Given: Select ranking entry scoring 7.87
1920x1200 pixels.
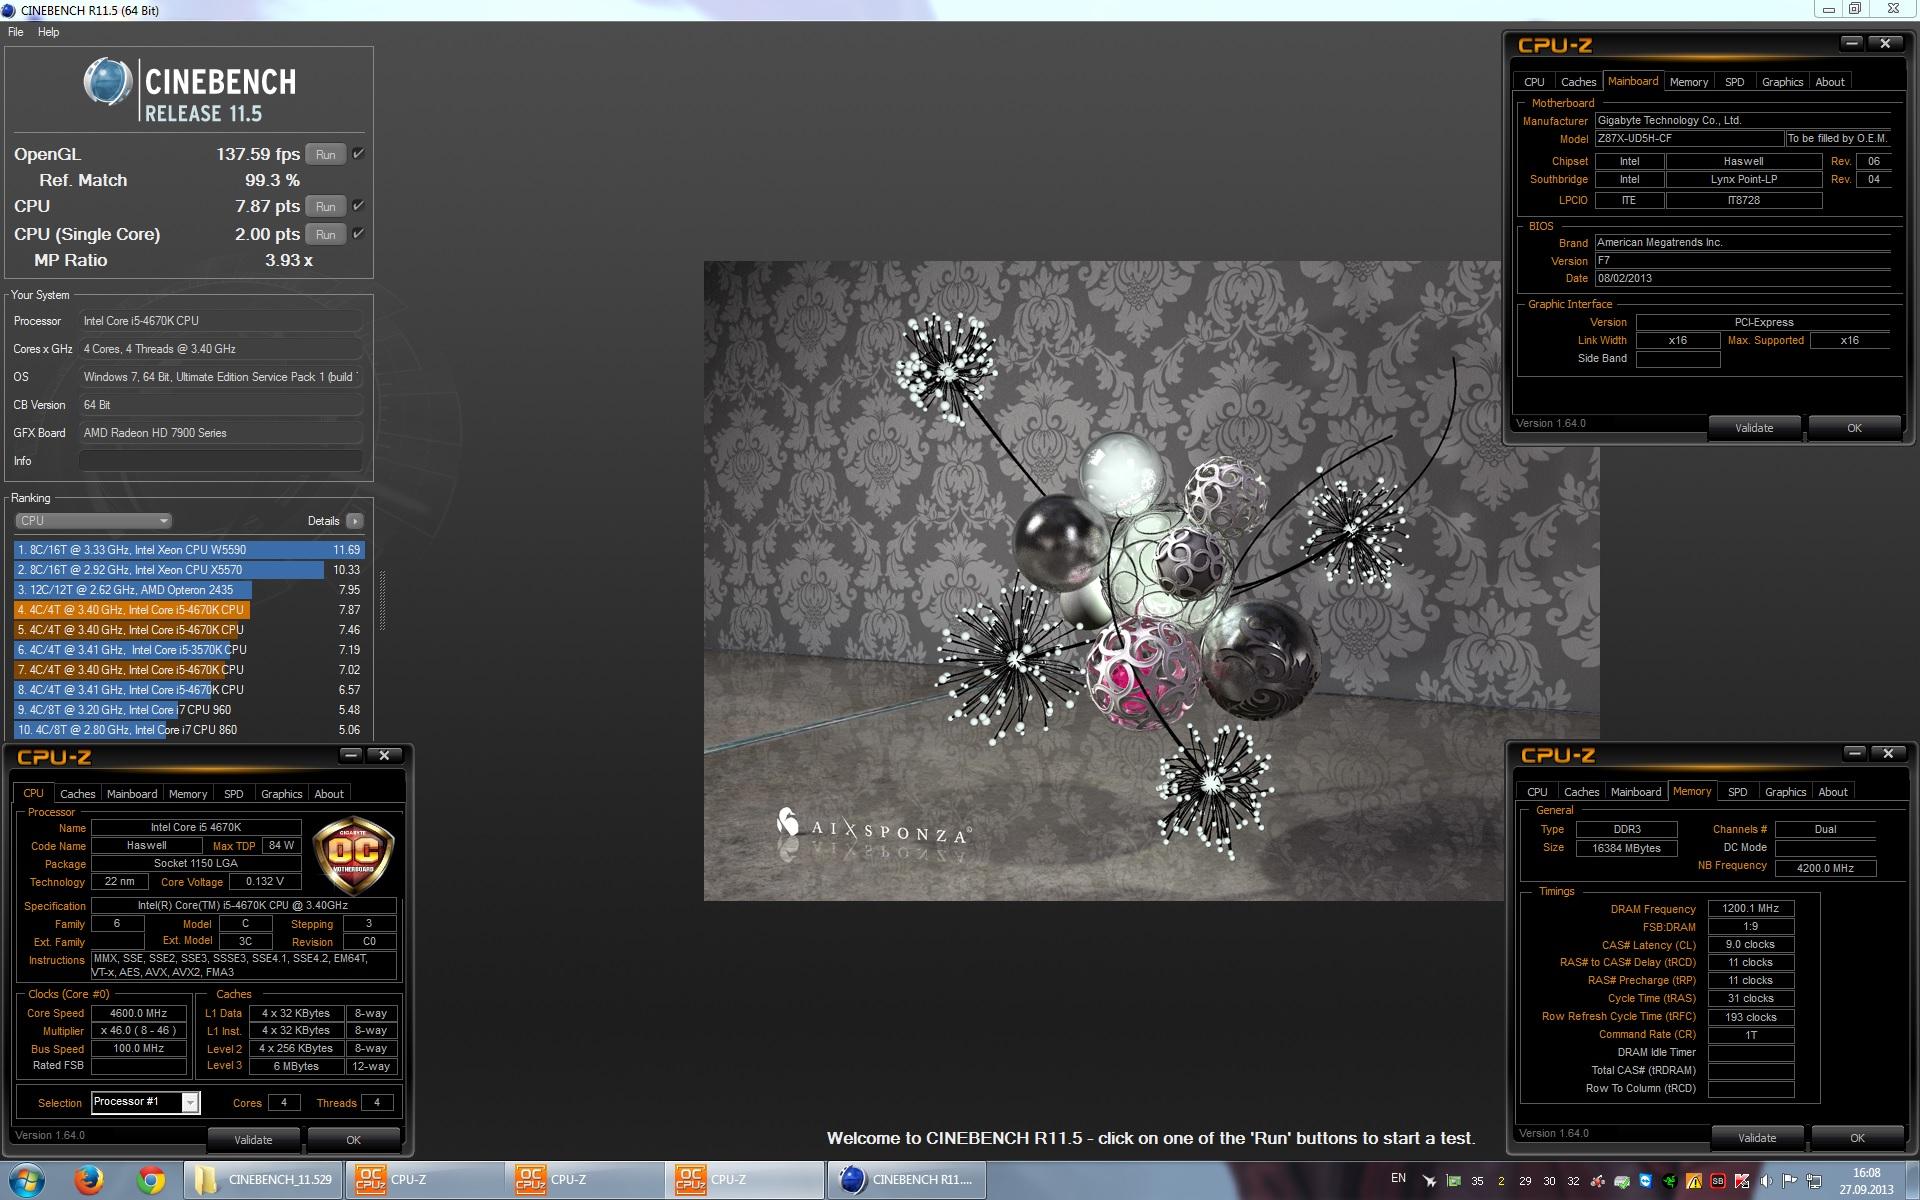Looking at the screenshot, I should coord(189,610).
